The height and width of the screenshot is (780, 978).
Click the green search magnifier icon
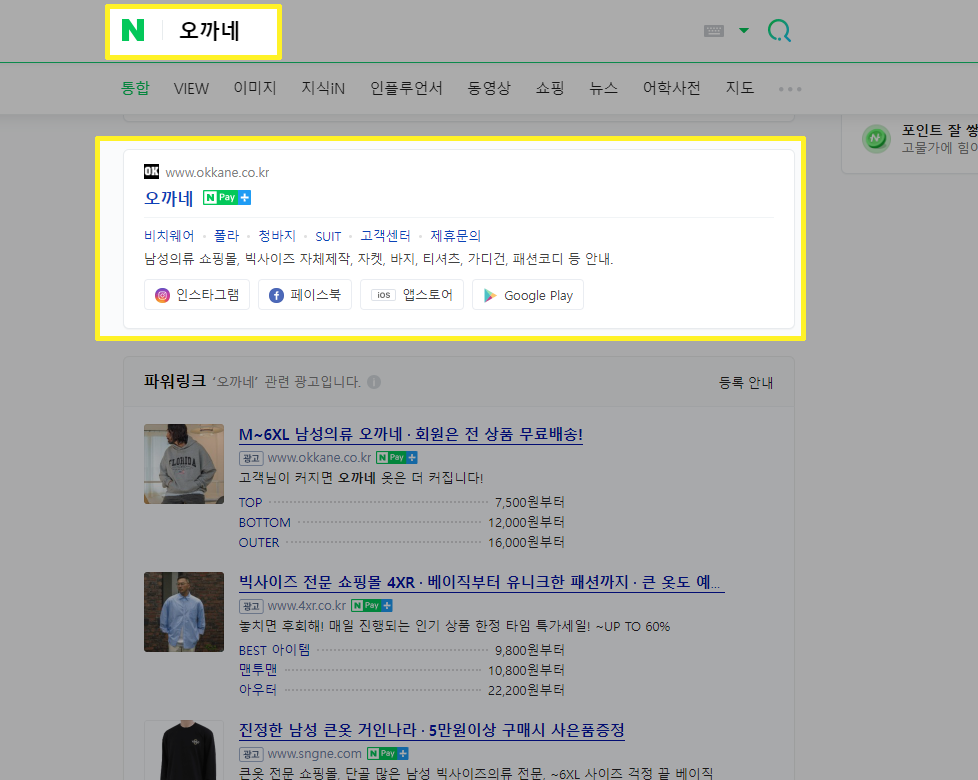[779, 30]
